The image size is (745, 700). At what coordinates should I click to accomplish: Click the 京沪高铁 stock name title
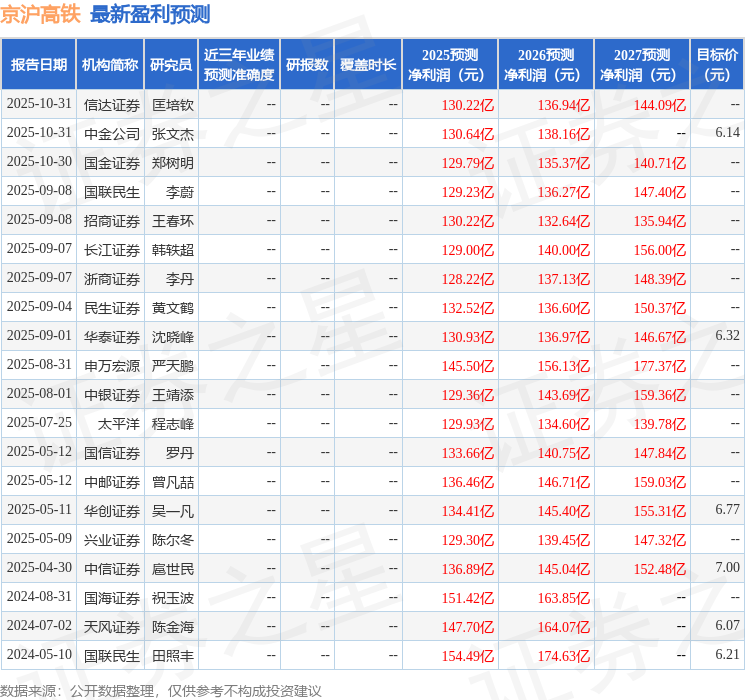click(41, 14)
